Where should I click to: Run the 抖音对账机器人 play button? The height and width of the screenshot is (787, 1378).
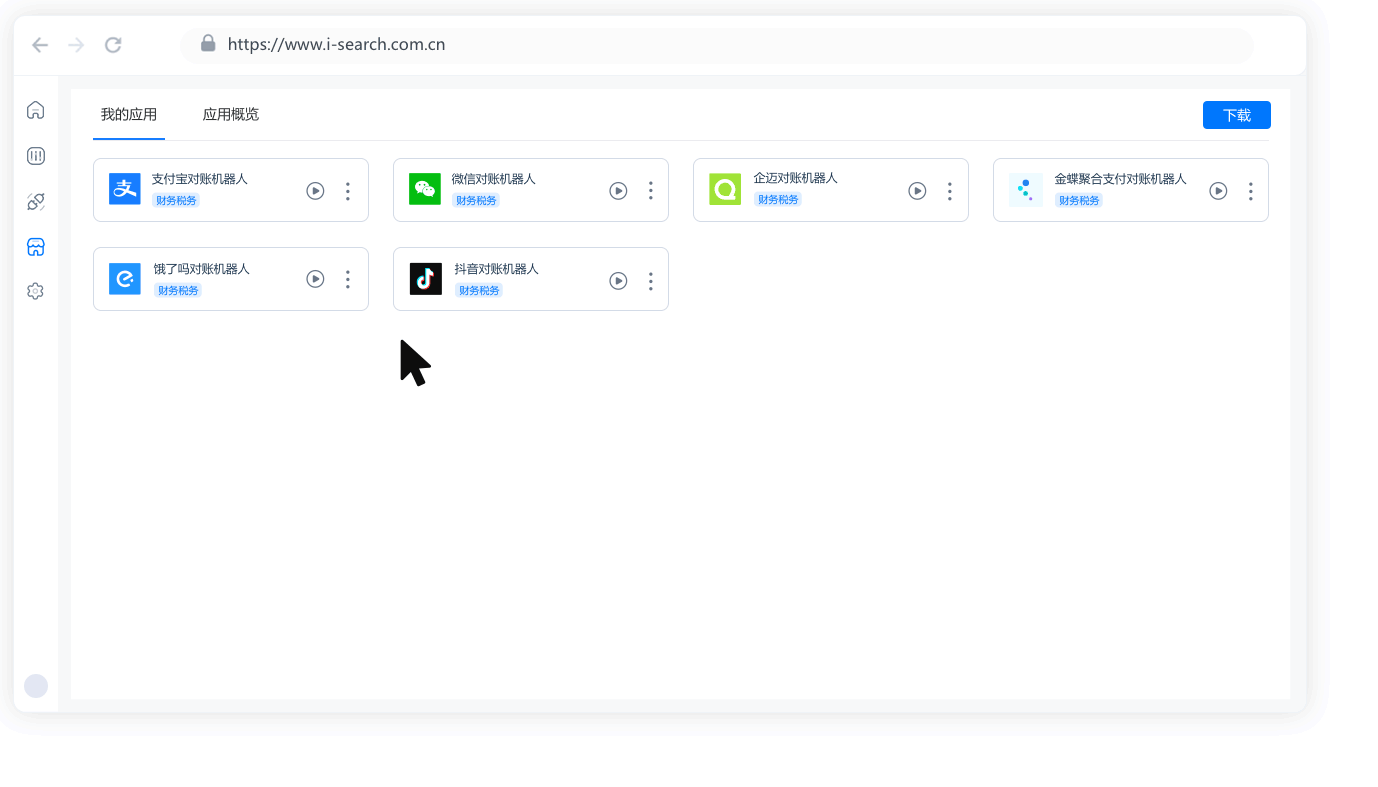pos(618,281)
